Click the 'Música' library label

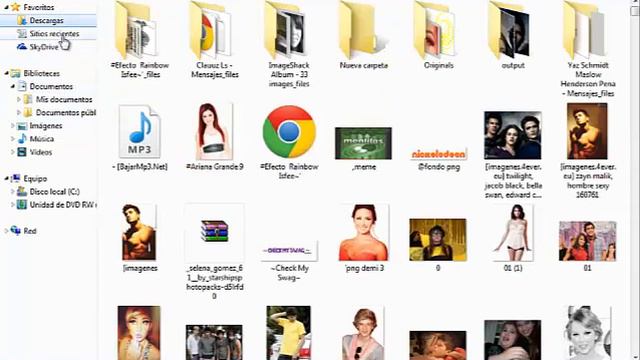[x=42, y=139]
